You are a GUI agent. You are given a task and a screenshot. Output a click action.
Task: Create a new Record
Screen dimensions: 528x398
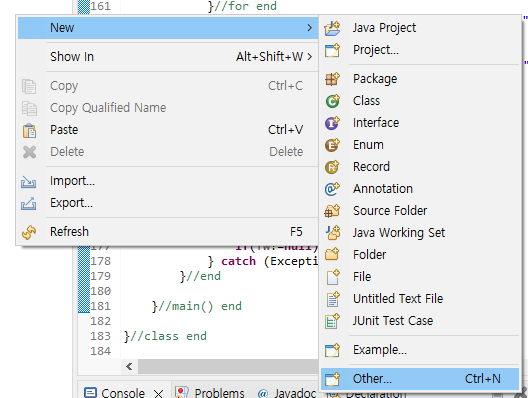[420, 167]
